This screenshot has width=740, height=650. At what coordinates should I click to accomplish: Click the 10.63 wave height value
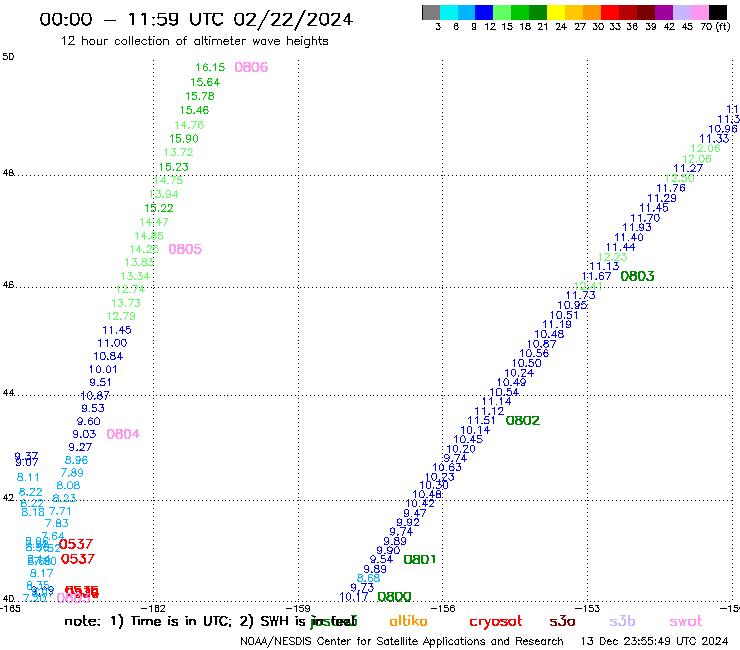coord(447,468)
